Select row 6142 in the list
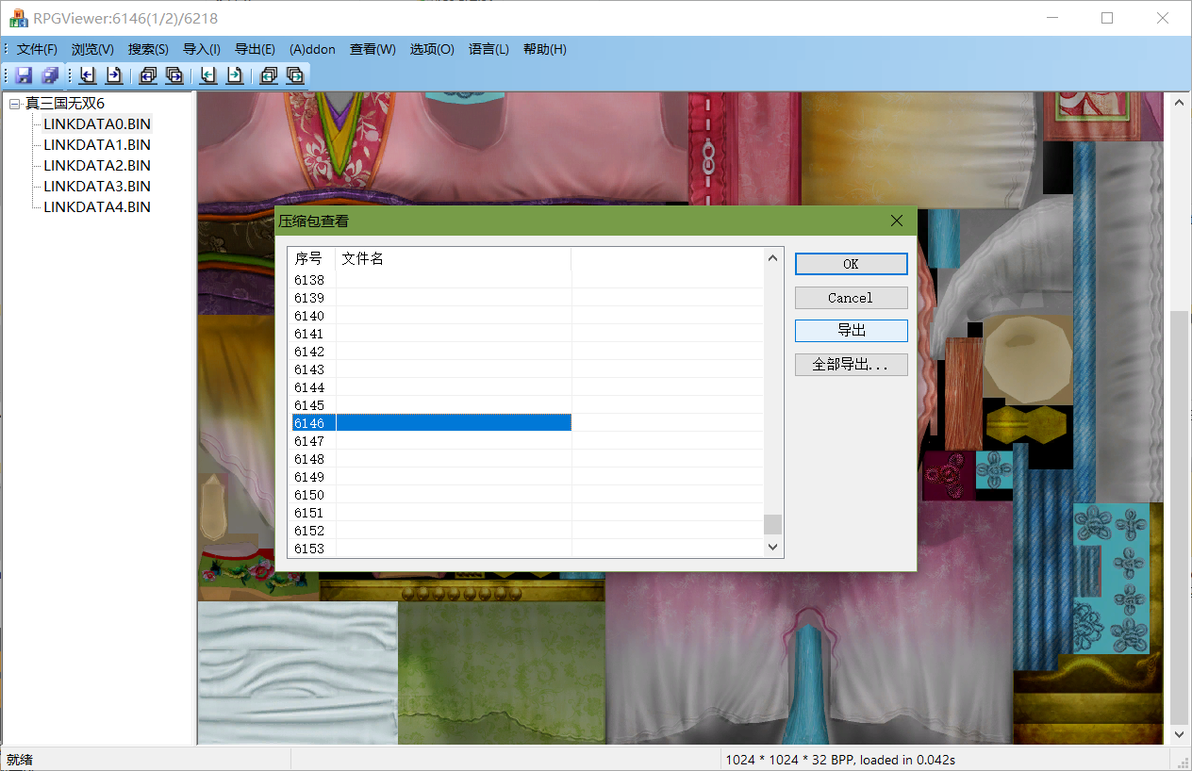Screen dimensions: 1192x771 (528, 351)
